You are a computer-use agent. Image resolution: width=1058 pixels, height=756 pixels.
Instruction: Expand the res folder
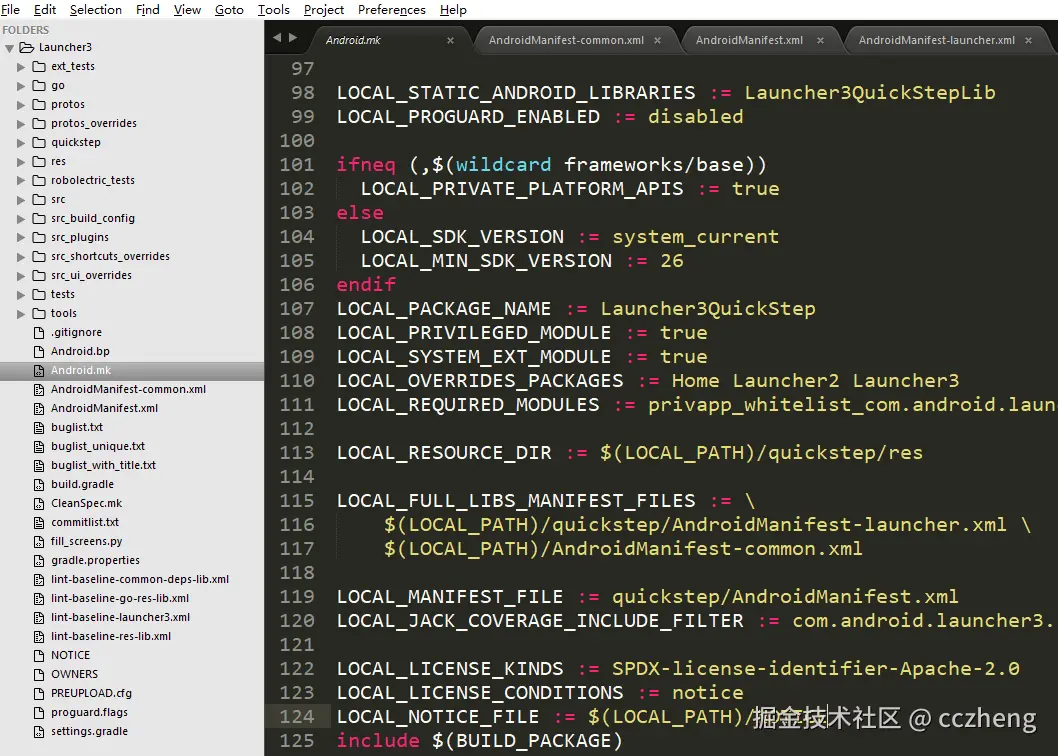[21, 162]
